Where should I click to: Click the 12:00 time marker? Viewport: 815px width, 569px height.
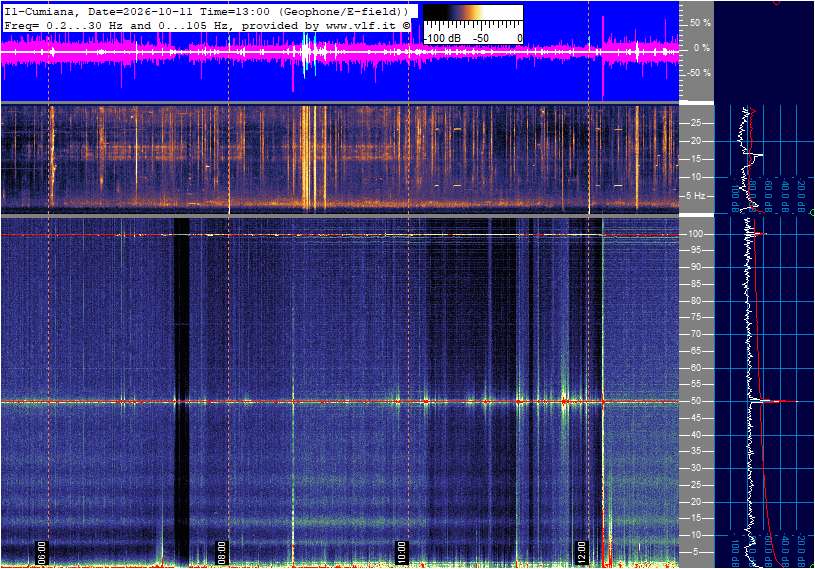click(582, 552)
